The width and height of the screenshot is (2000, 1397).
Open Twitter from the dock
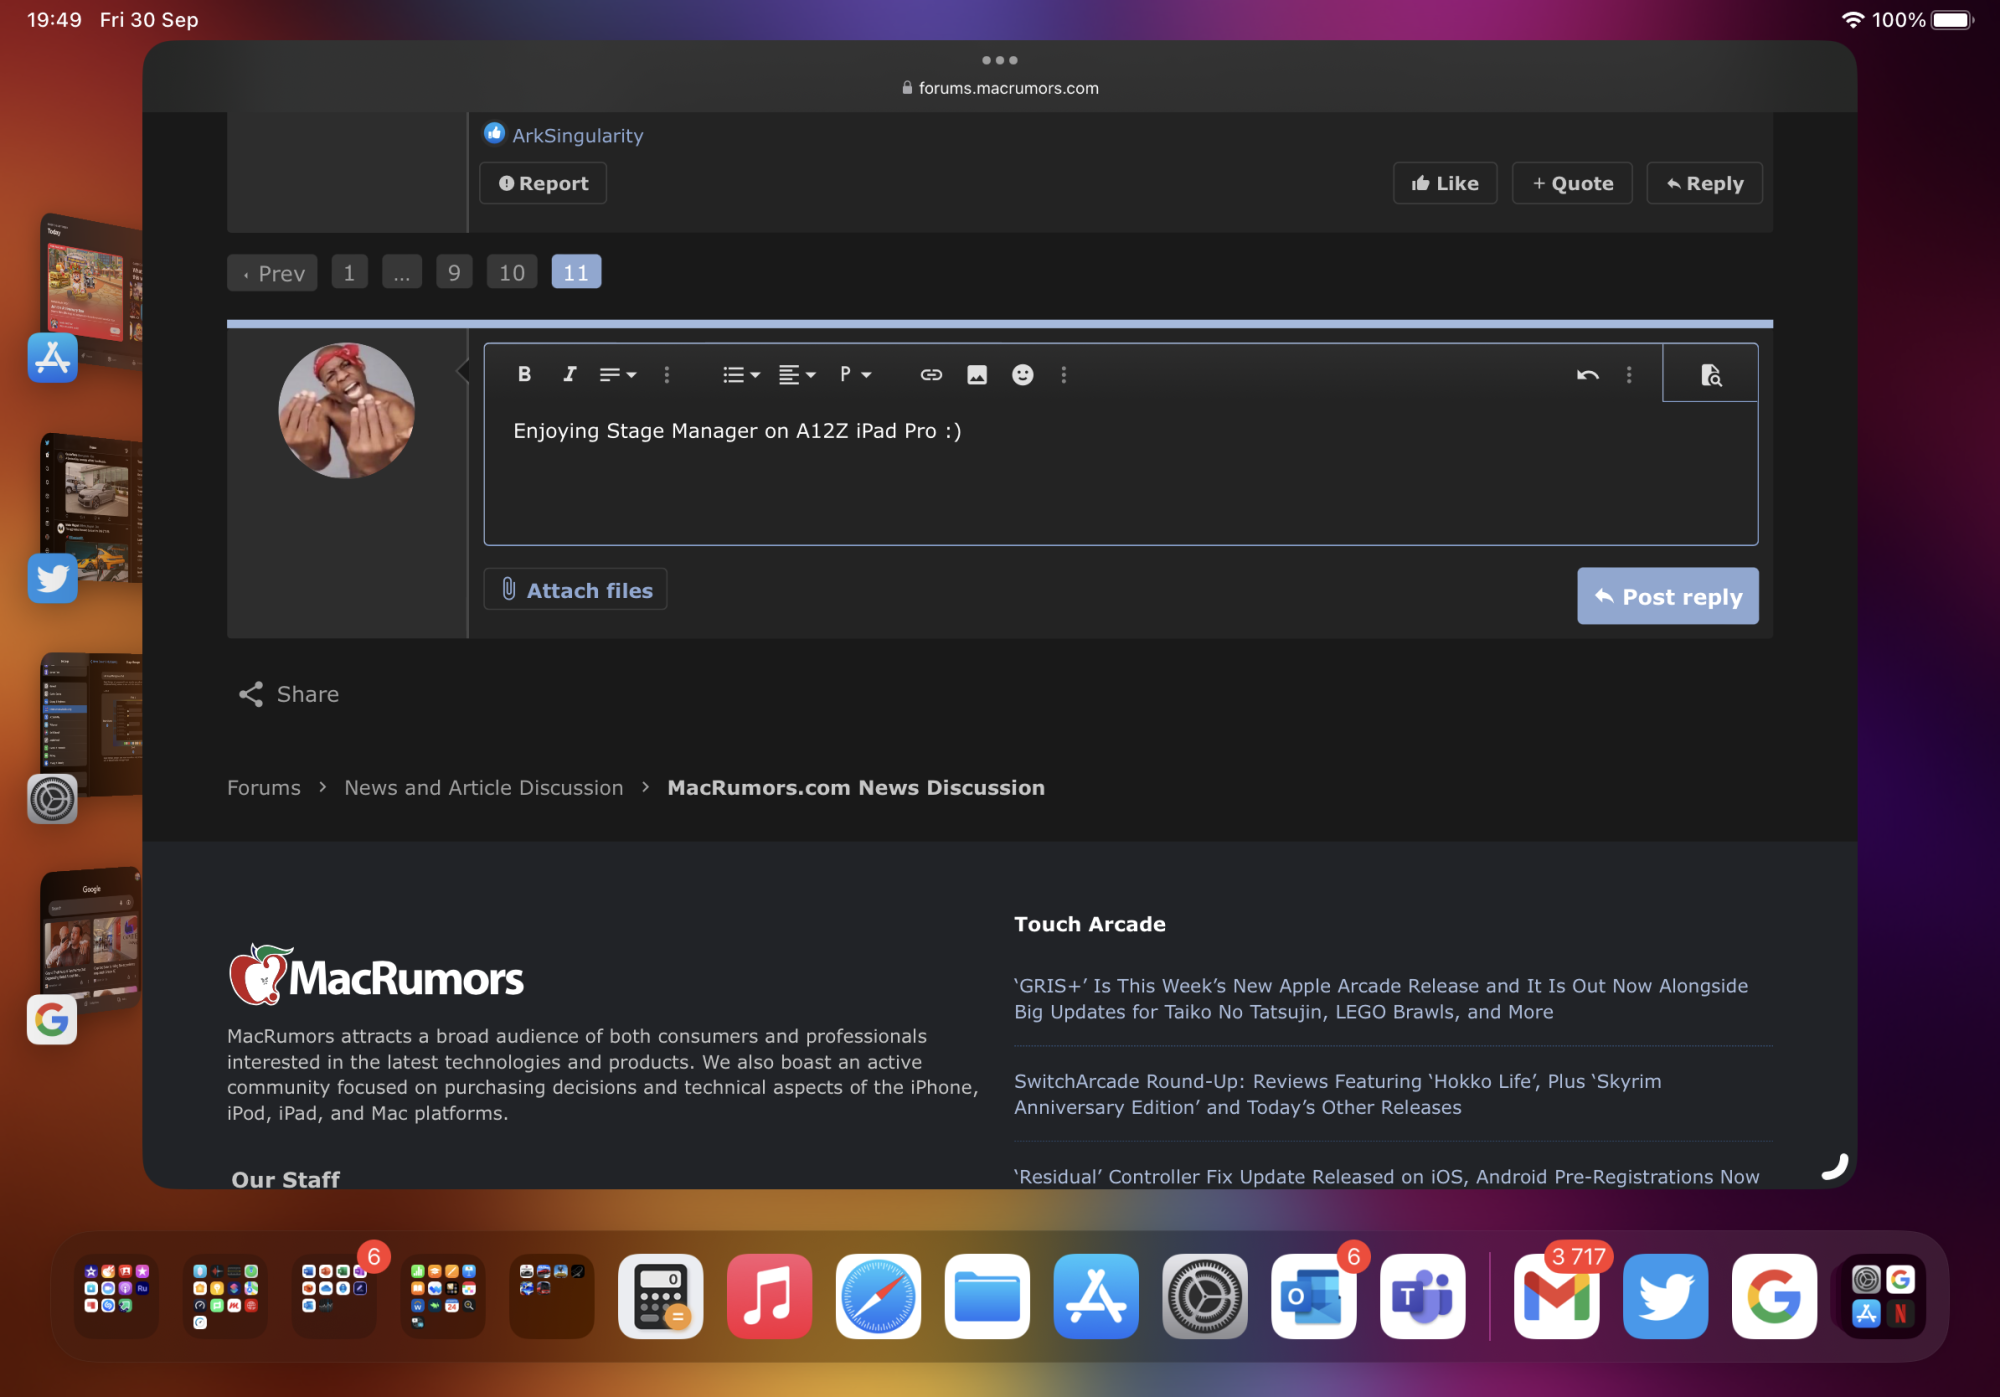[x=1666, y=1296]
